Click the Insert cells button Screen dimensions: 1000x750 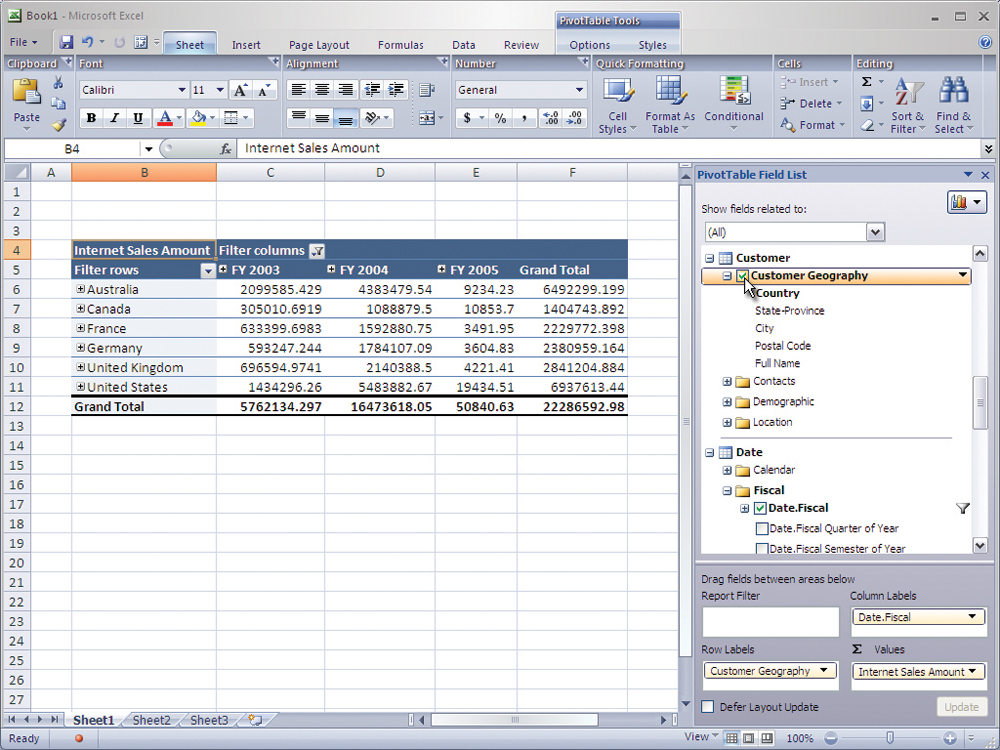pyautogui.click(x=810, y=82)
